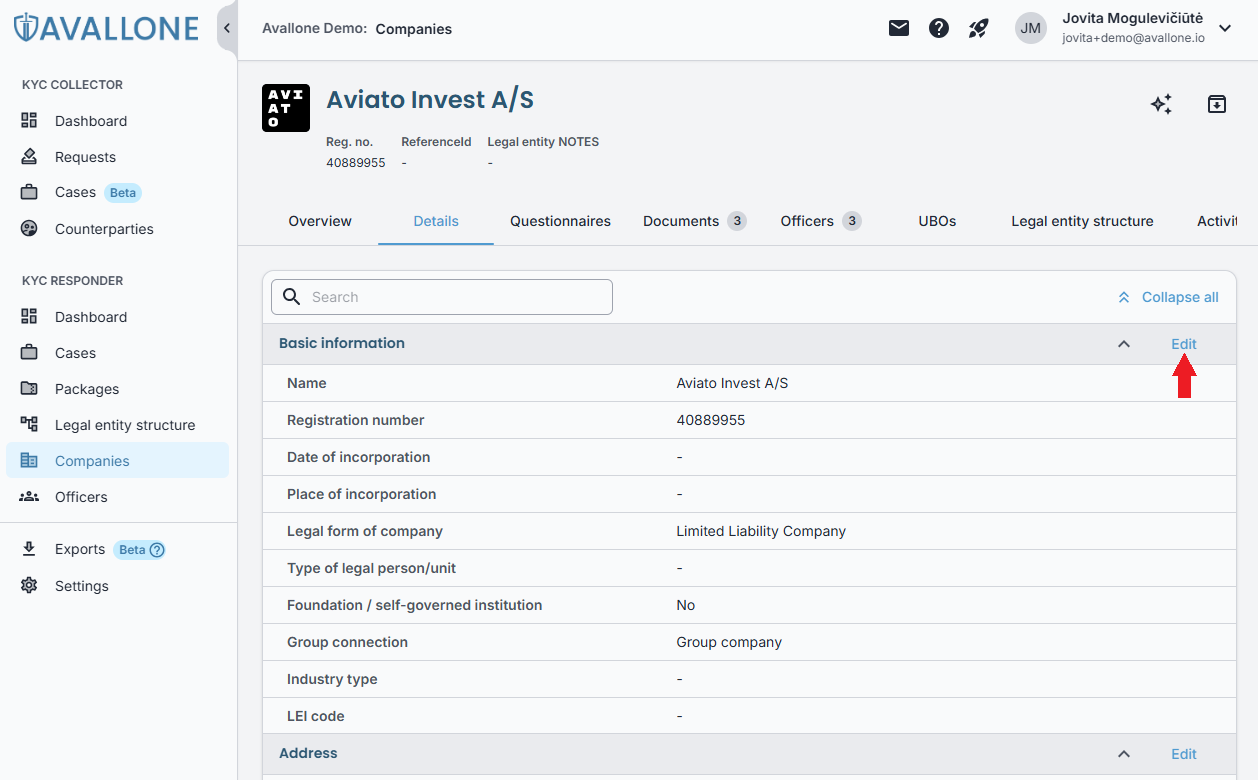Click the Beta badge next to Cases
Screen dimensions: 1258x780
point(123,192)
